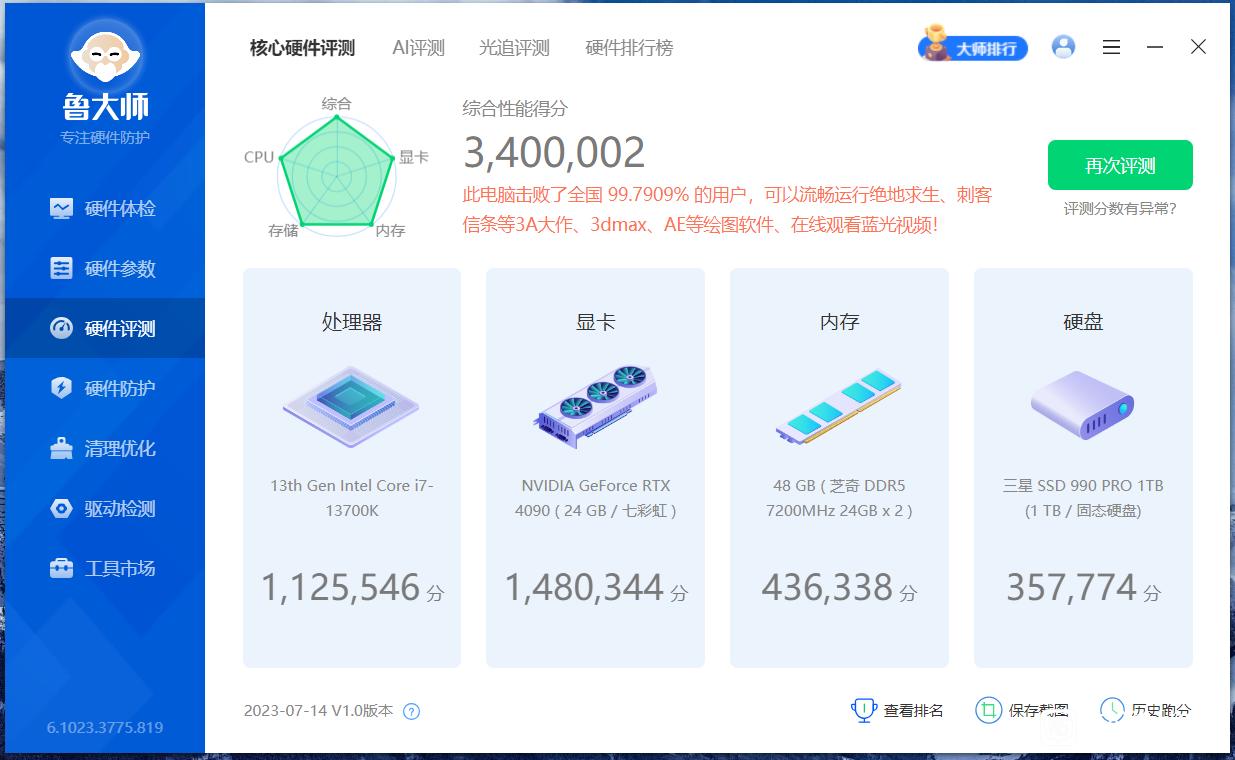Image resolution: width=1235 pixels, height=760 pixels.
Task: Click the user account avatar icon
Action: (x=1063, y=47)
